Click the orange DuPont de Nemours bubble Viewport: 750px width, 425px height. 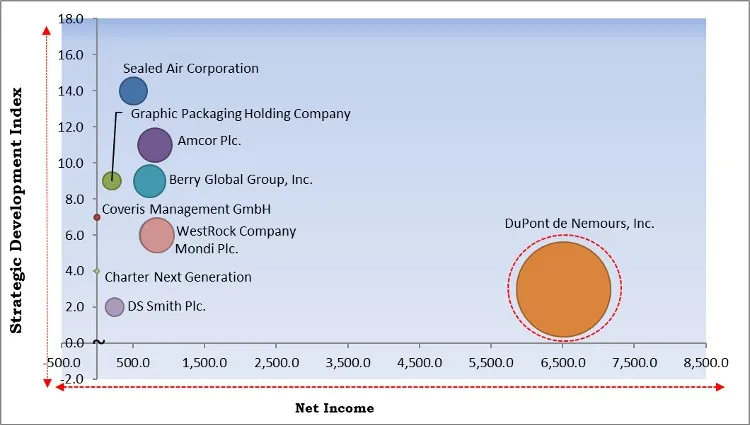click(x=563, y=289)
